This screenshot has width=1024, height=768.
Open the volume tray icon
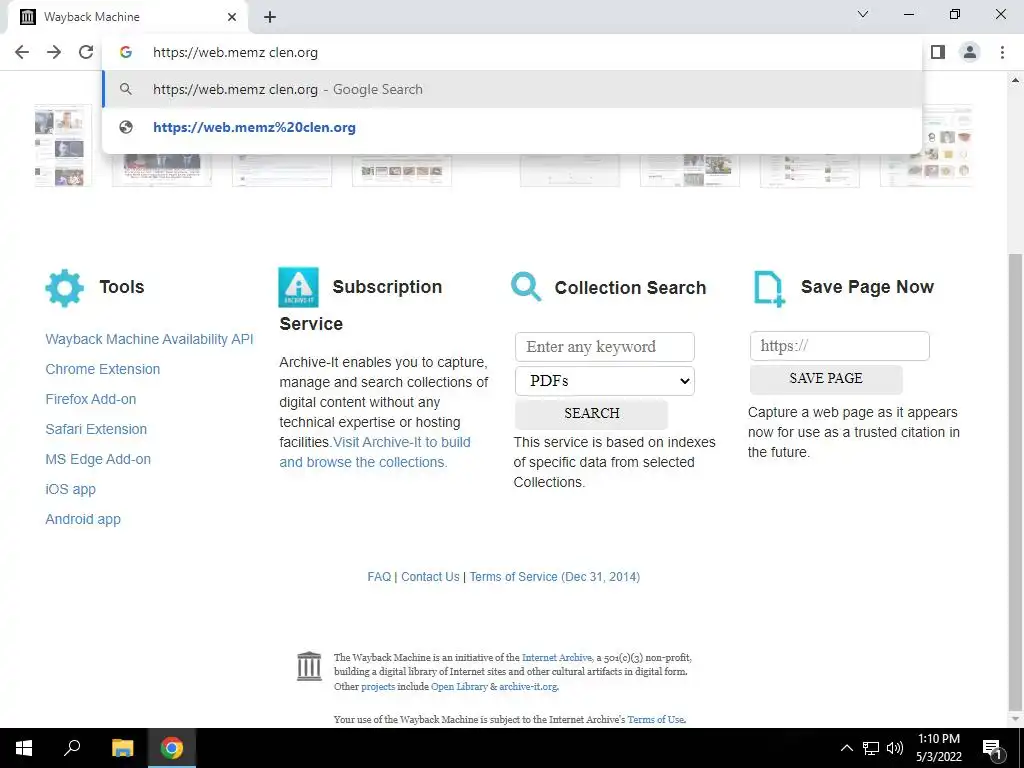(x=895, y=748)
